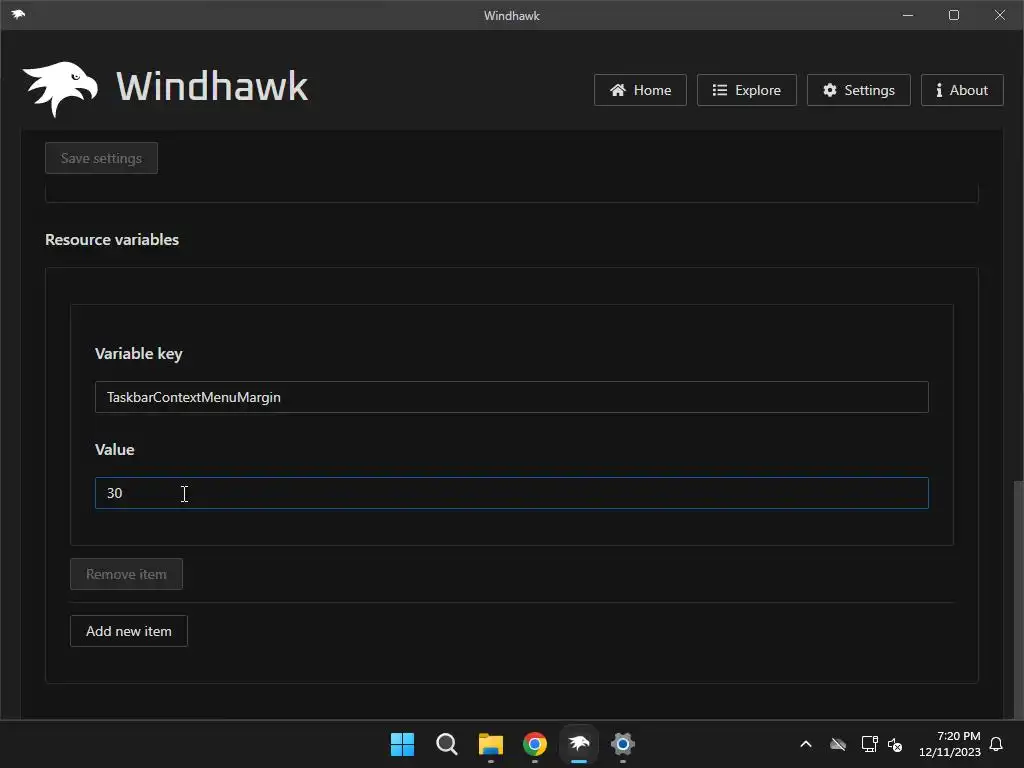Viewport: 1024px width, 768px height.
Task: Click the Value label text
Action: (114, 449)
